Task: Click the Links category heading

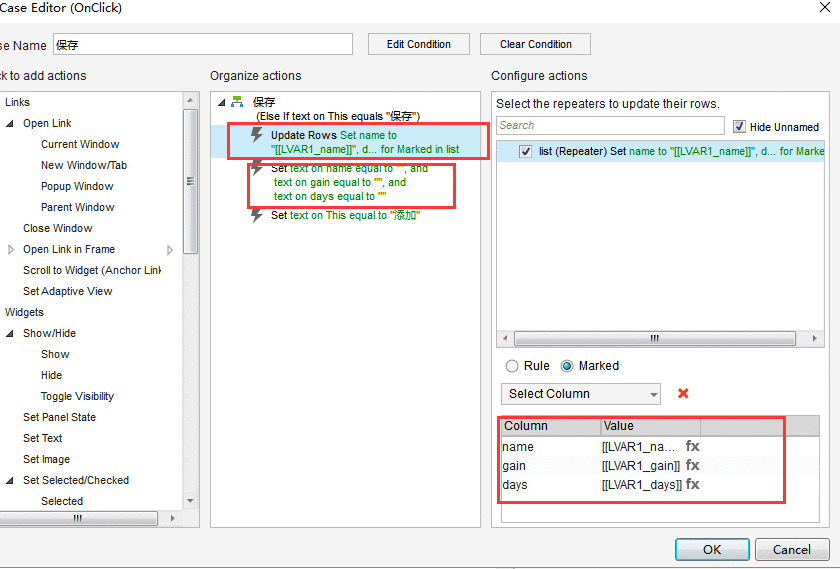Action: coord(18,102)
